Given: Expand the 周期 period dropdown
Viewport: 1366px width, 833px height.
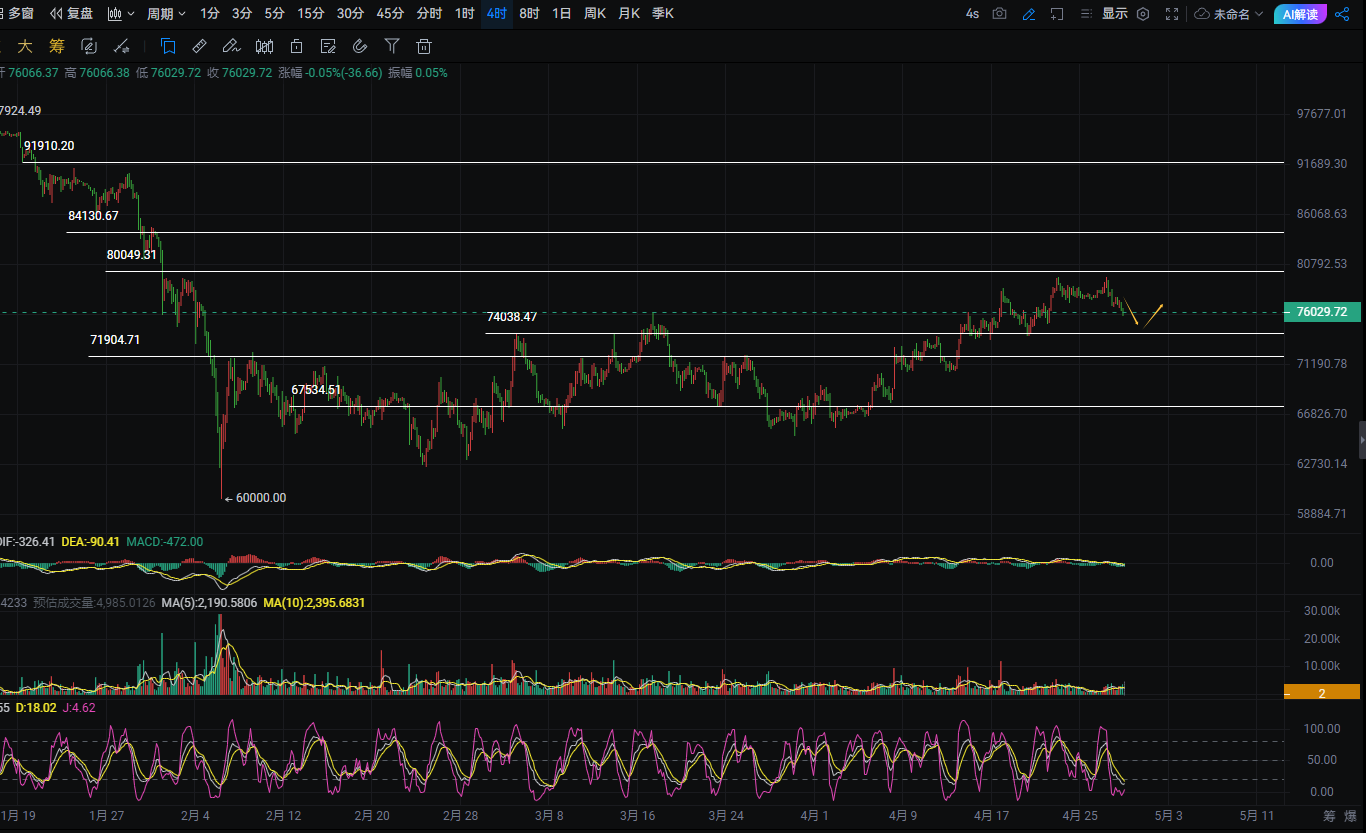Looking at the screenshot, I should pyautogui.click(x=166, y=14).
